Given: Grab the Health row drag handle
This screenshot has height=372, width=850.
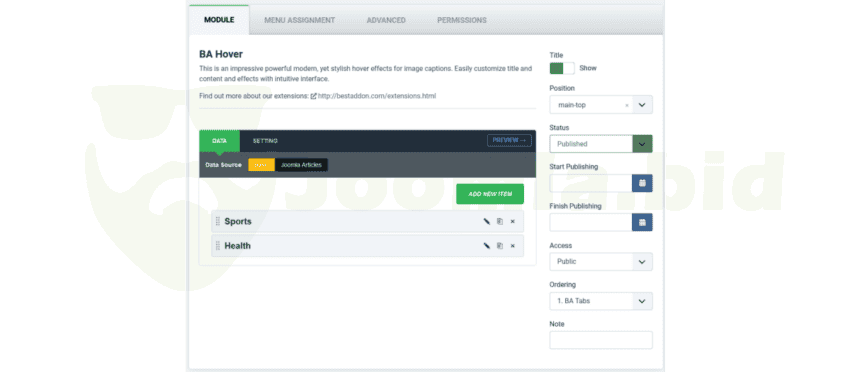Looking at the screenshot, I should point(218,246).
